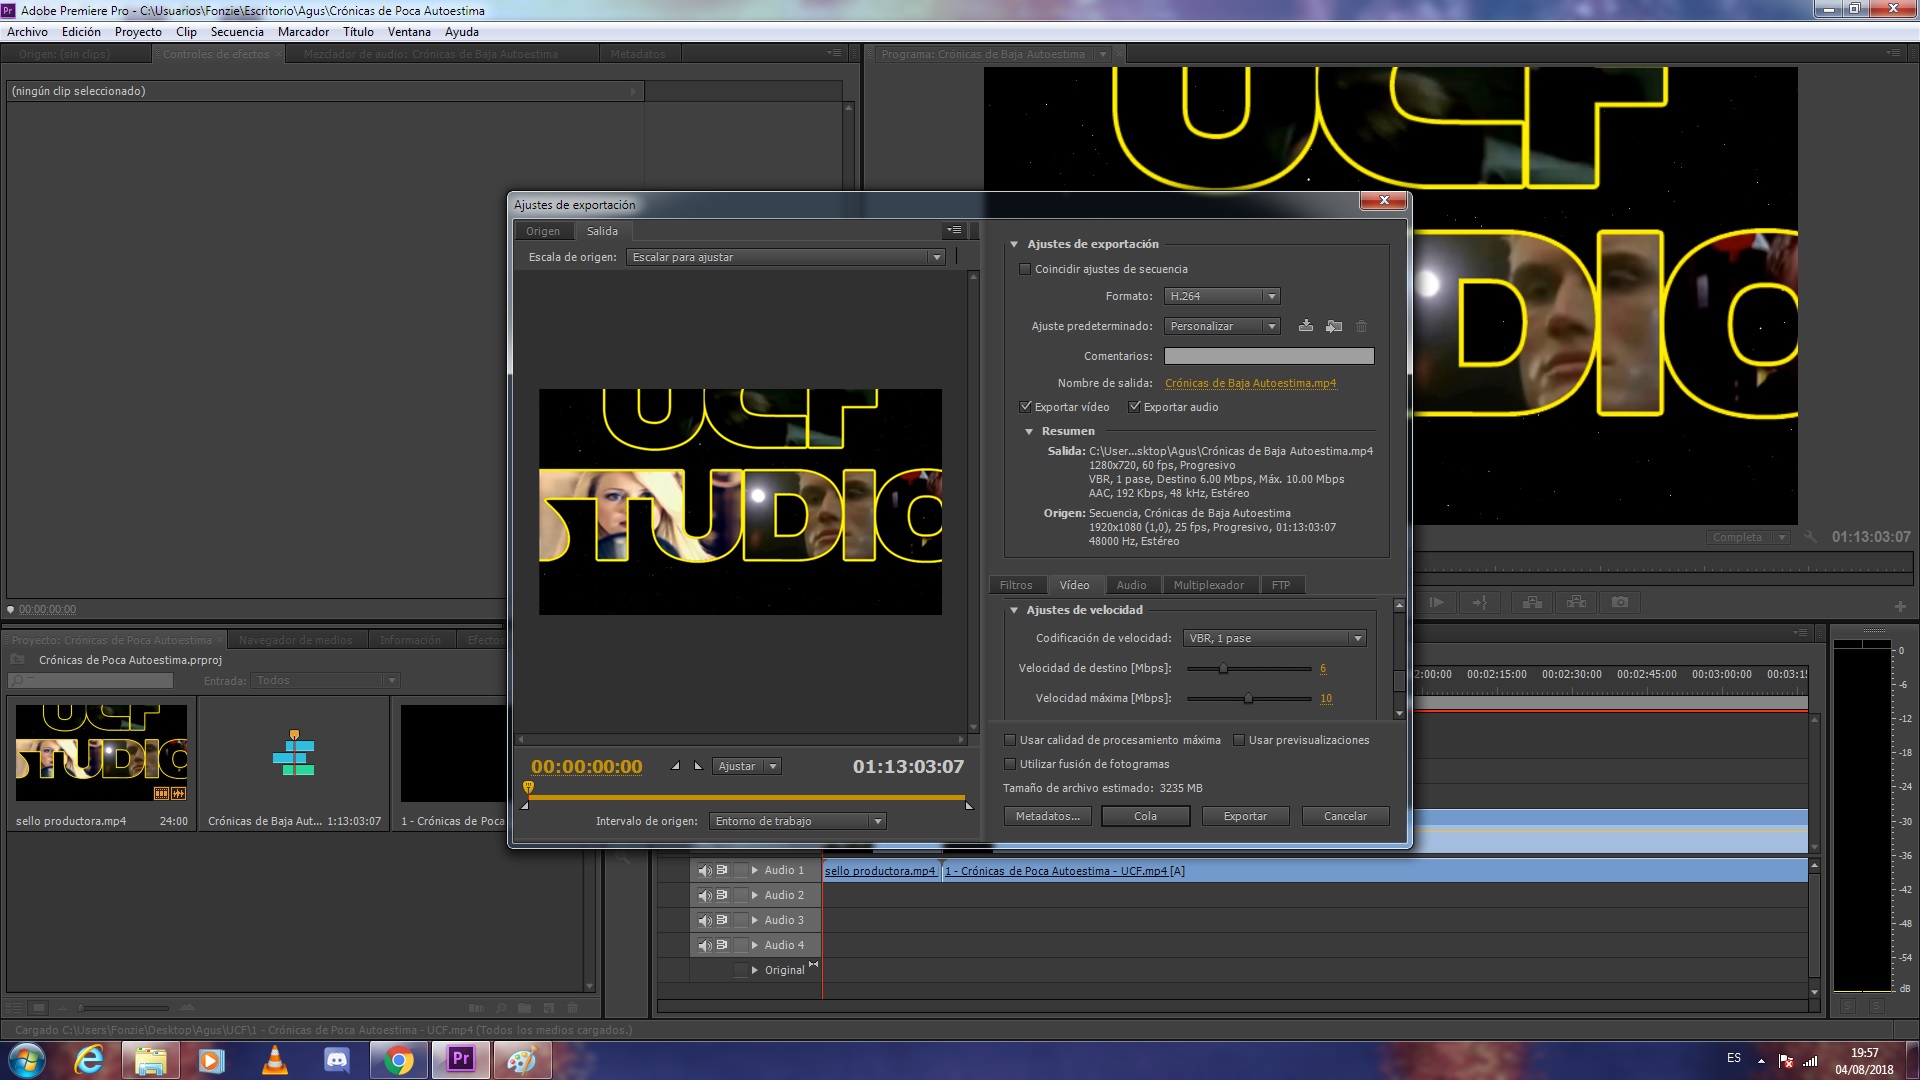Open the button editor plus icon
This screenshot has height=1080, width=1920.
(x=1900, y=606)
